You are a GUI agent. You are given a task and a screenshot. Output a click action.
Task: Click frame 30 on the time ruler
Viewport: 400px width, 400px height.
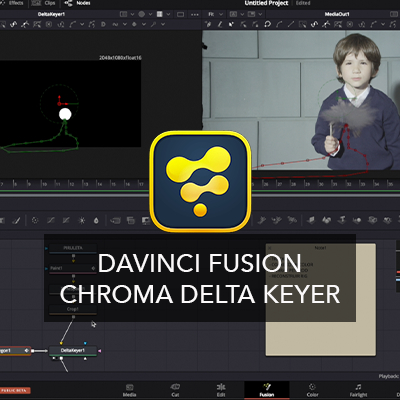click(320, 184)
